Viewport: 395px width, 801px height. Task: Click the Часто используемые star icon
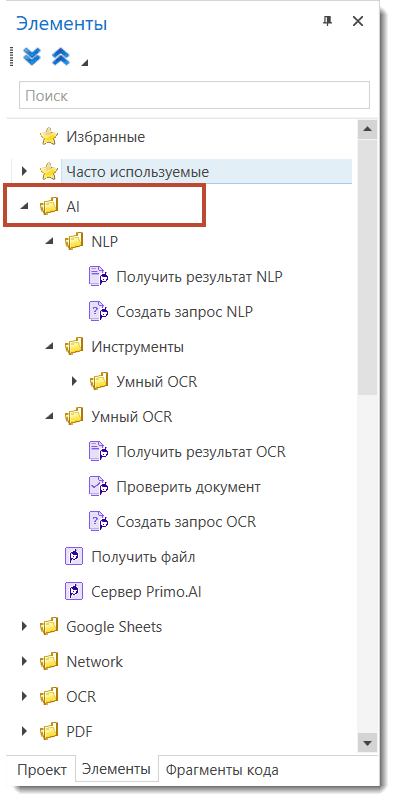[x=49, y=172]
